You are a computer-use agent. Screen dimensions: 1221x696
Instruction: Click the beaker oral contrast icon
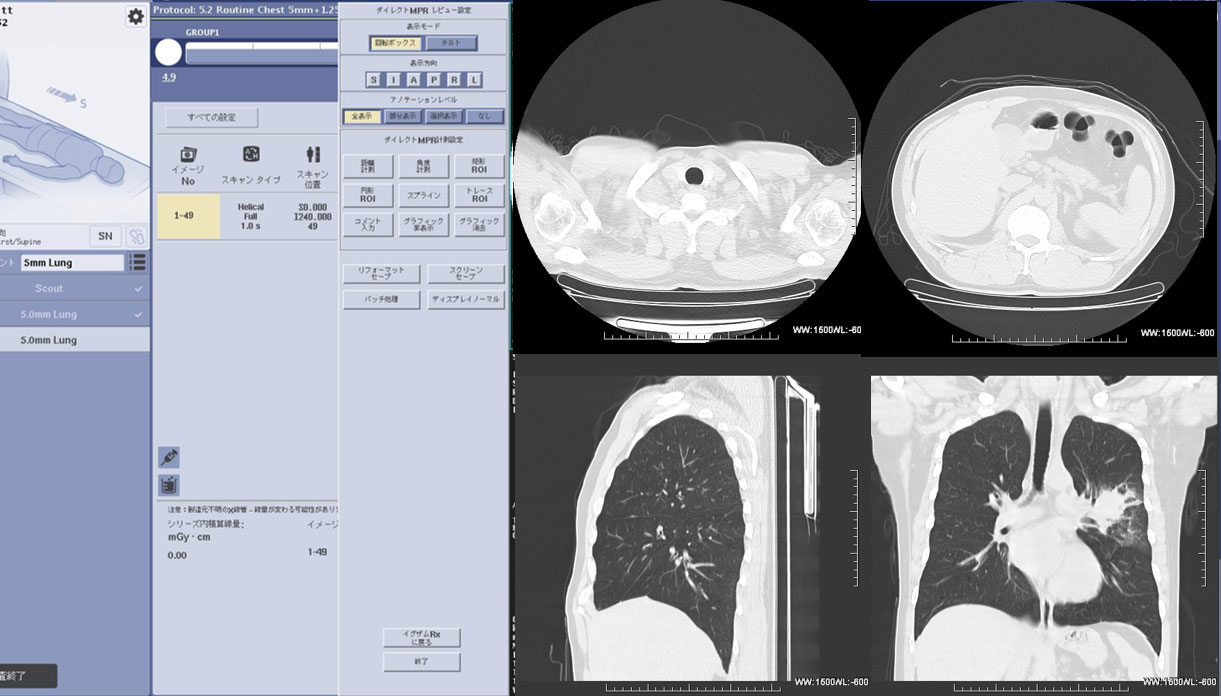pyautogui.click(x=169, y=486)
